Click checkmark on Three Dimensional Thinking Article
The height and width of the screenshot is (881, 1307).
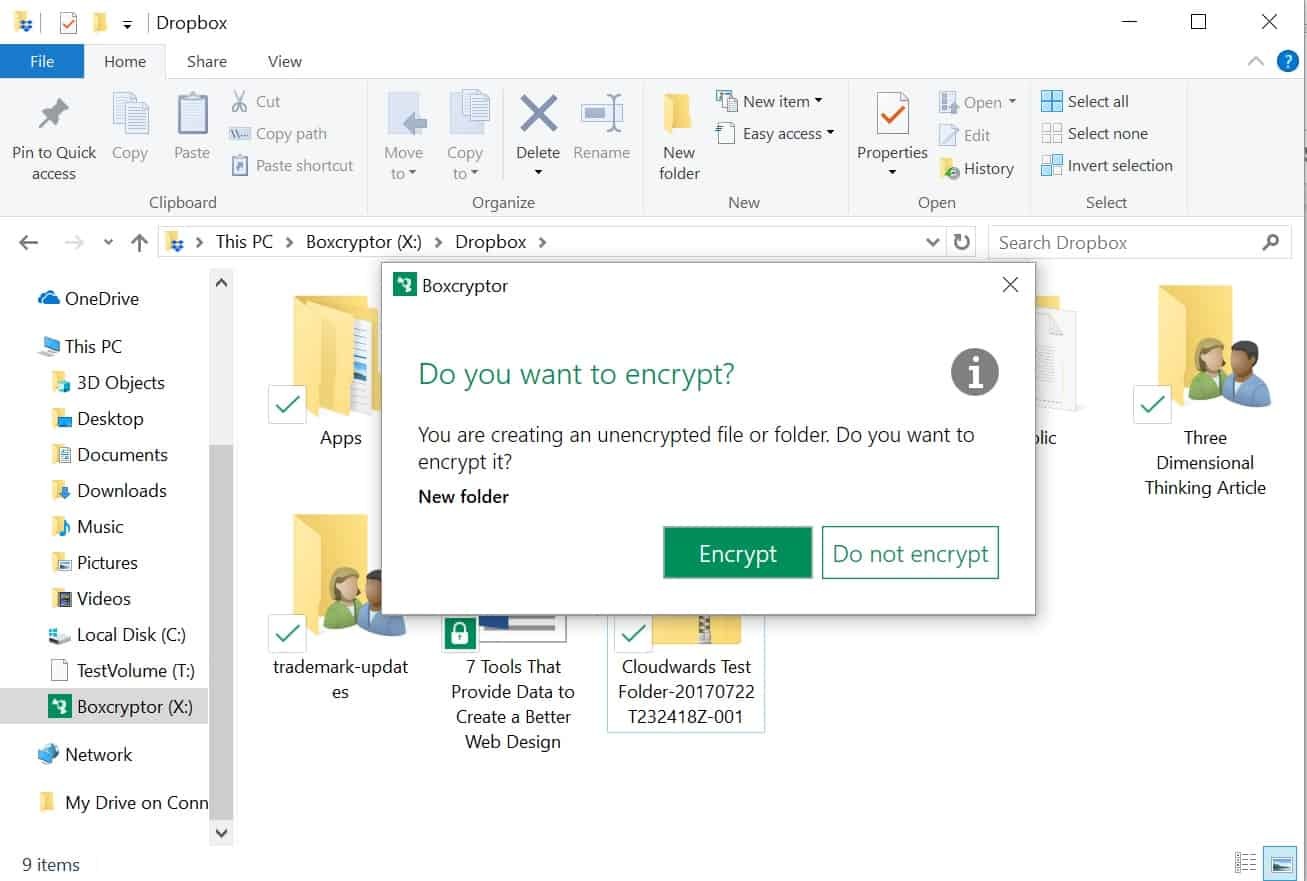tap(1152, 405)
